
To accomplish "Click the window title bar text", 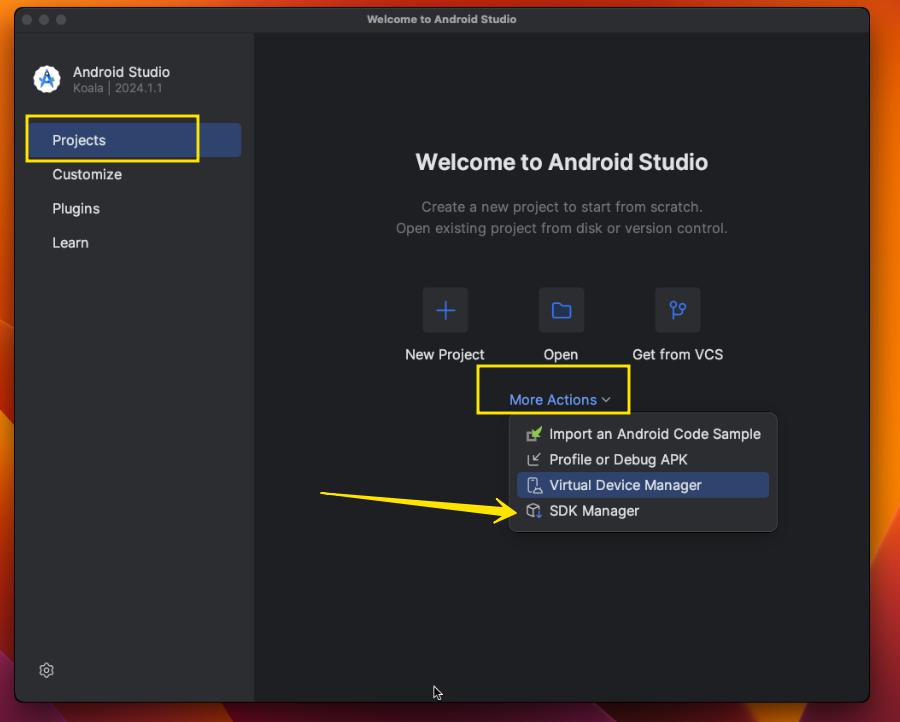I will pos(441,20).
